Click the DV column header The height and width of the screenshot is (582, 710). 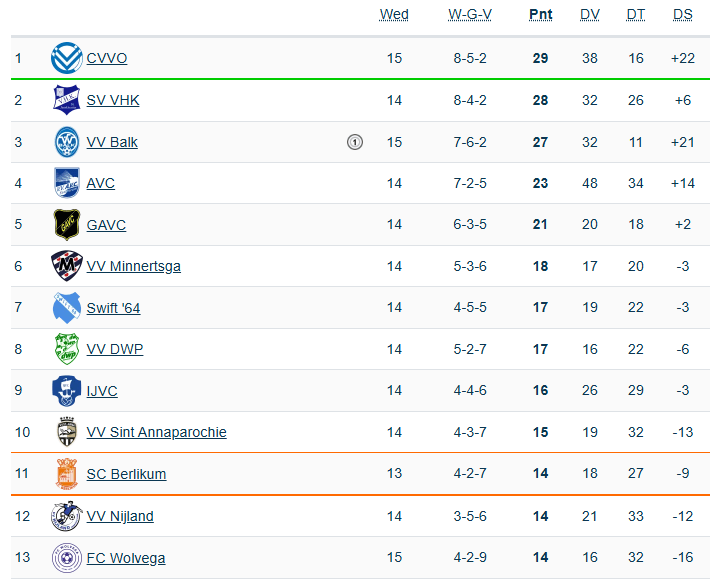pyautogui.click(x=590, y=14)
